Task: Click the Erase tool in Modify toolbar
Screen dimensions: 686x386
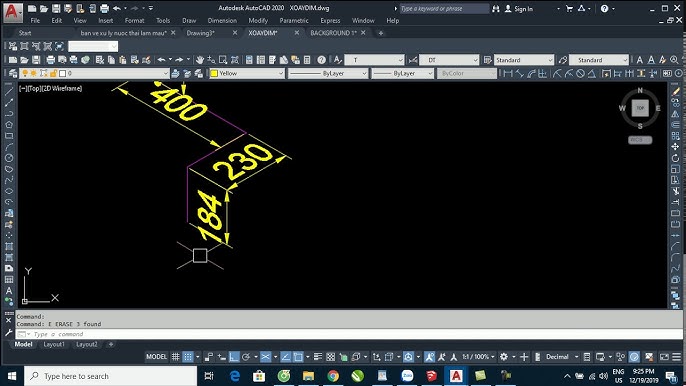Action: pyautogui.click(x=676, y=91)
